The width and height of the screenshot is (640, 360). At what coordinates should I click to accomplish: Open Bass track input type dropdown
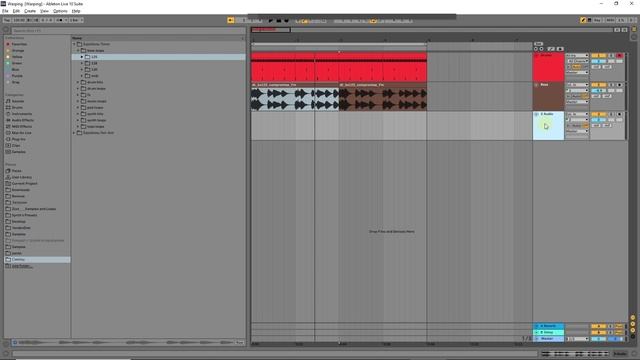click(x=577, y=85)
